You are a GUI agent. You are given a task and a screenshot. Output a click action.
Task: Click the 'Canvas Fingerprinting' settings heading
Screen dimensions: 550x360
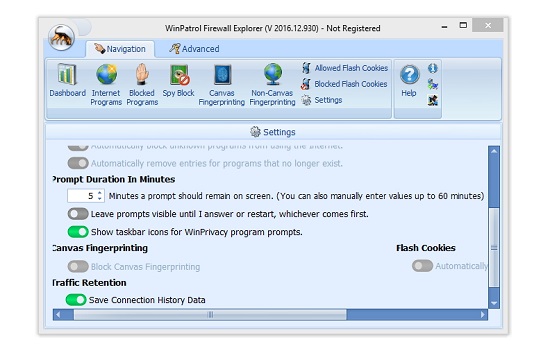click(x=100, y=248)
